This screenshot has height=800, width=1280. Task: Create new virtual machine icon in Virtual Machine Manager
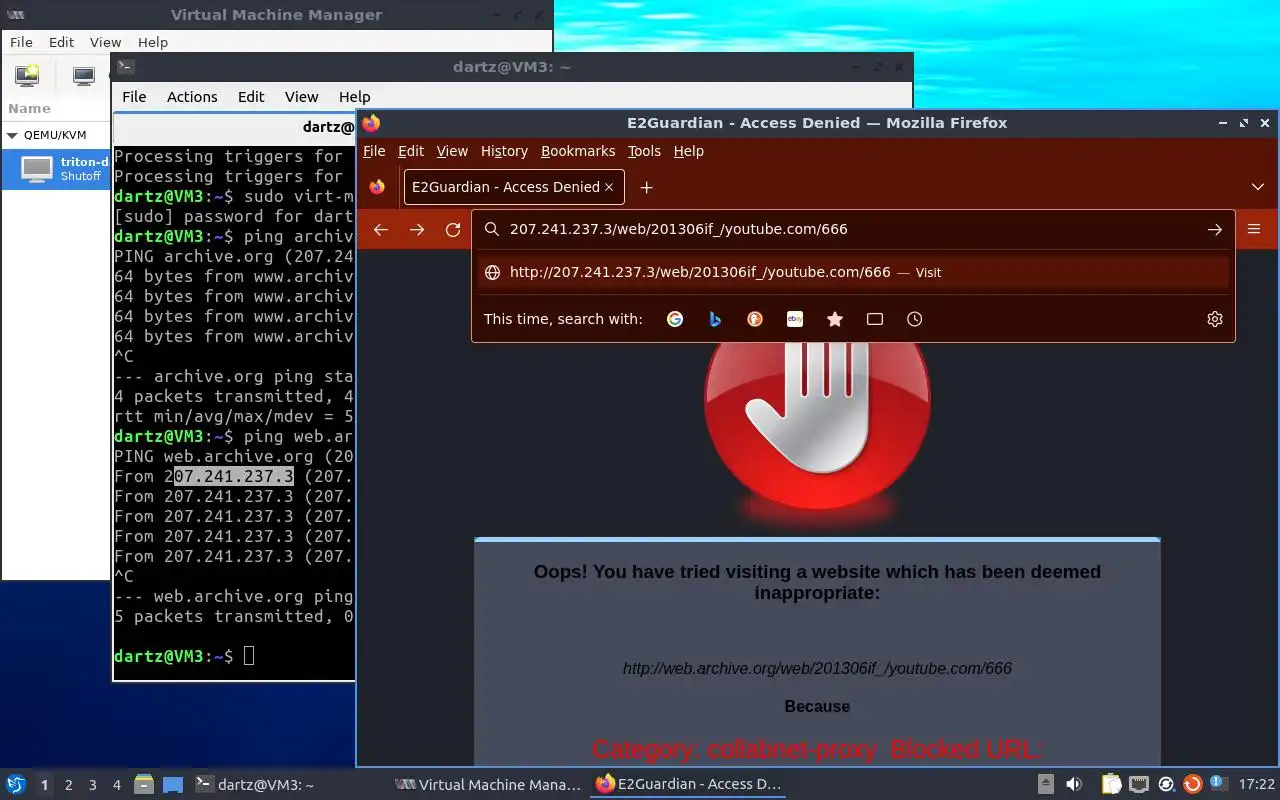click(x=27, y=76)
